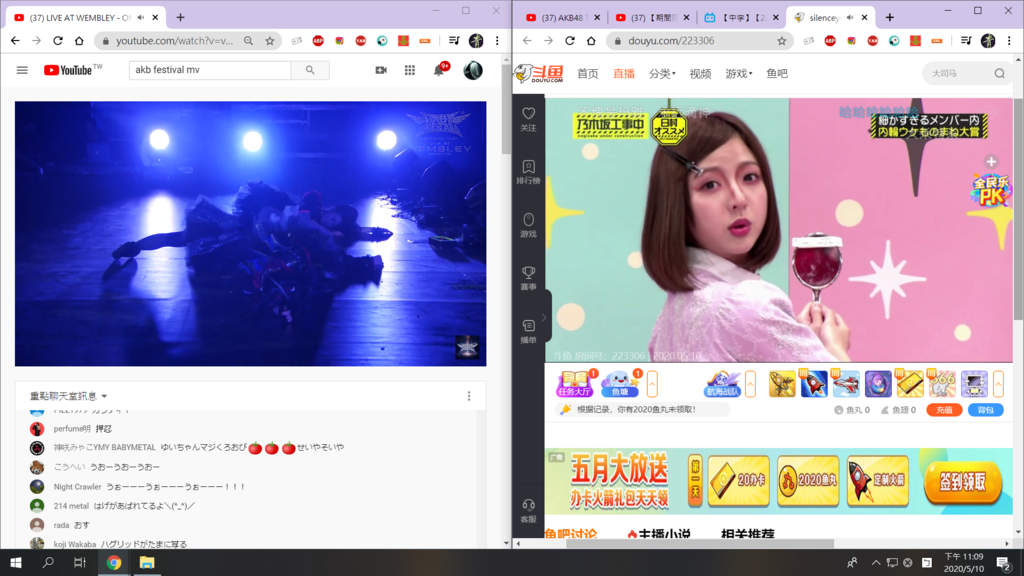1024x576 pixels.
Task: Expand the arrow next to the 鱼塘 icon
Action: pyautogui.click(x=652, y=384)
